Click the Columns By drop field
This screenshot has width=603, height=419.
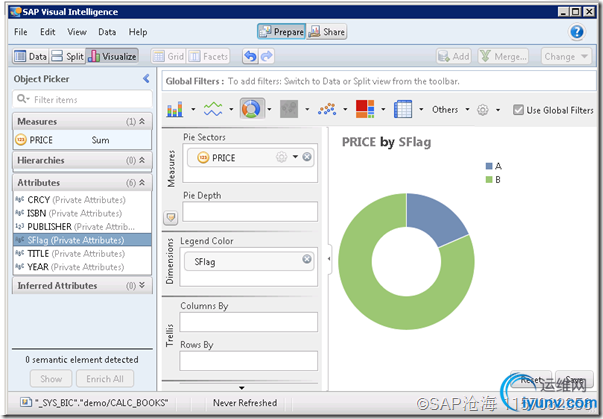(248, 322)
